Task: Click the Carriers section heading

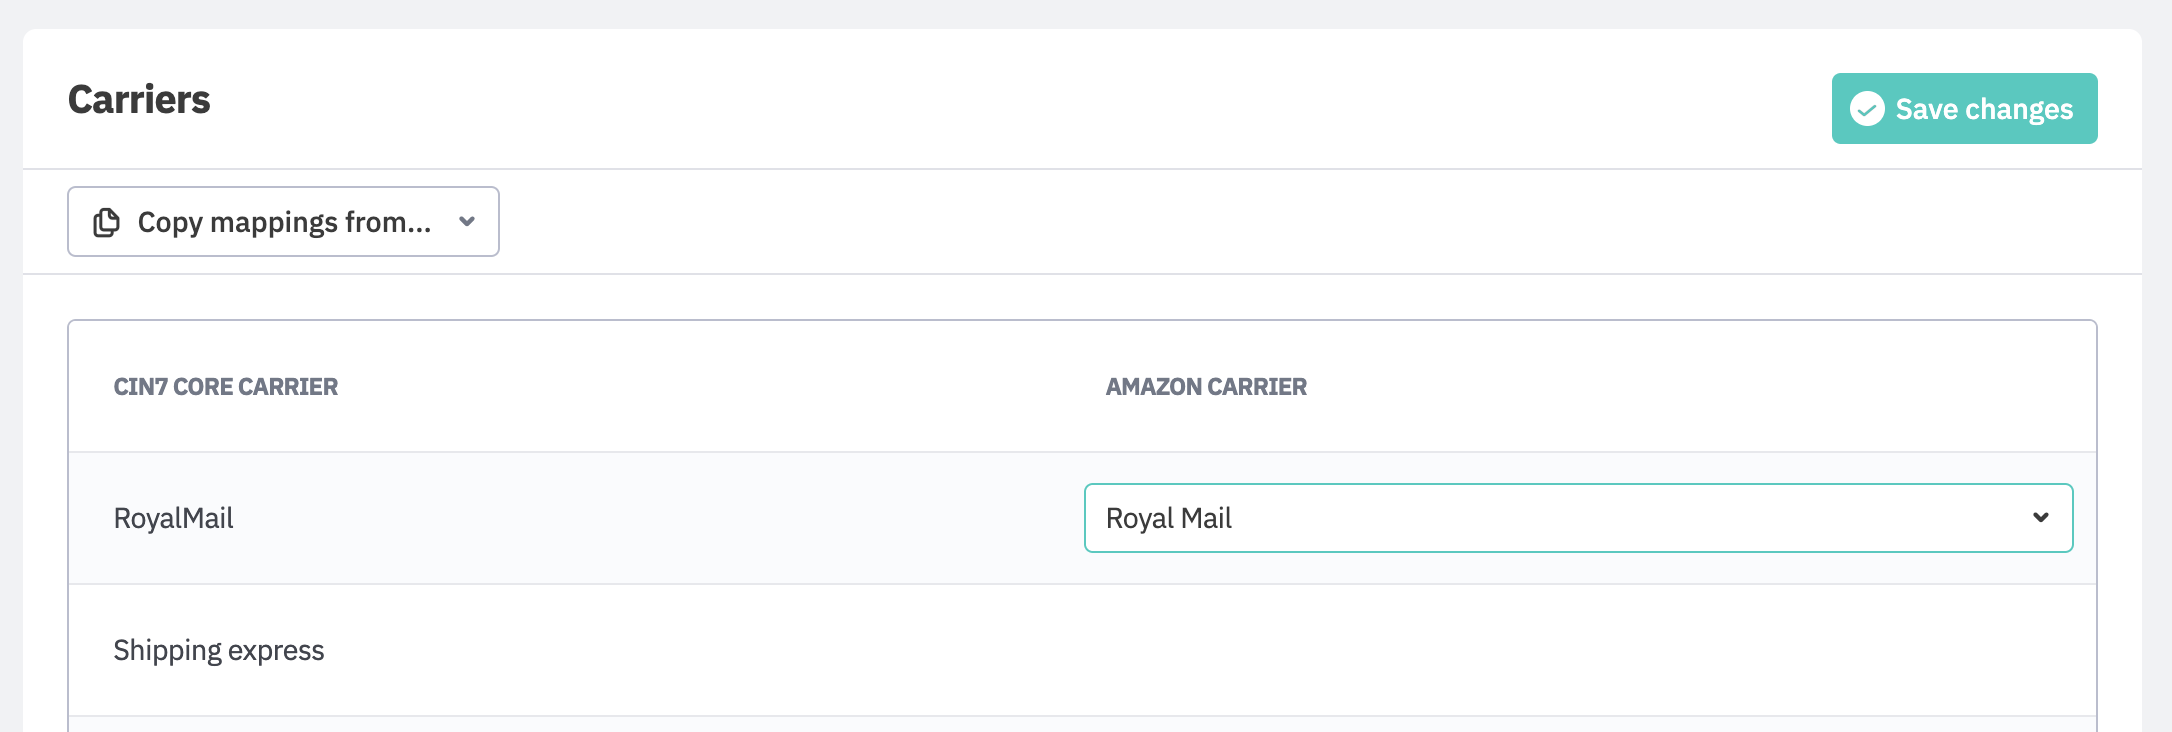Action: tap(139, 100)
